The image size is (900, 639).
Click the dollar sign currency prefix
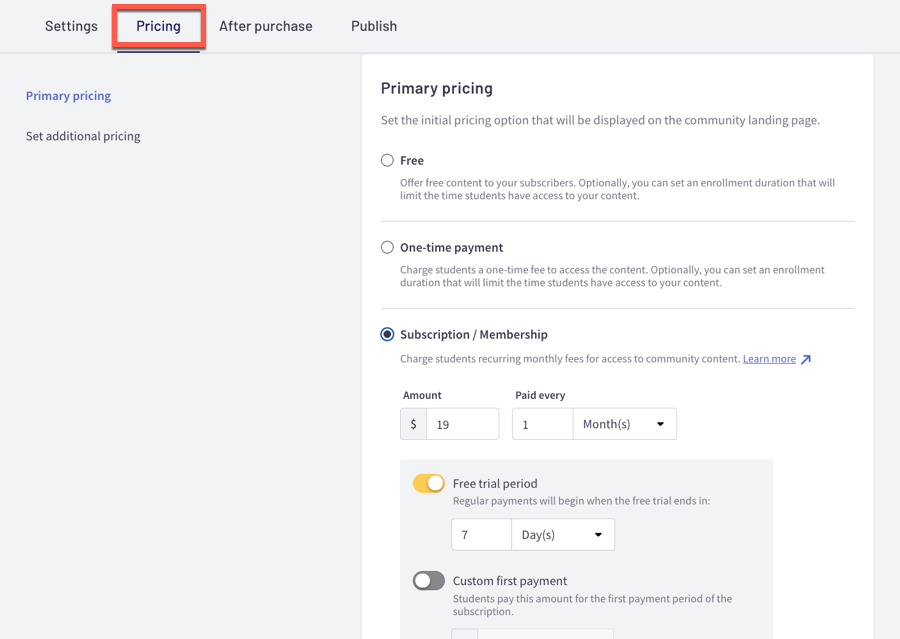[413, 424]
